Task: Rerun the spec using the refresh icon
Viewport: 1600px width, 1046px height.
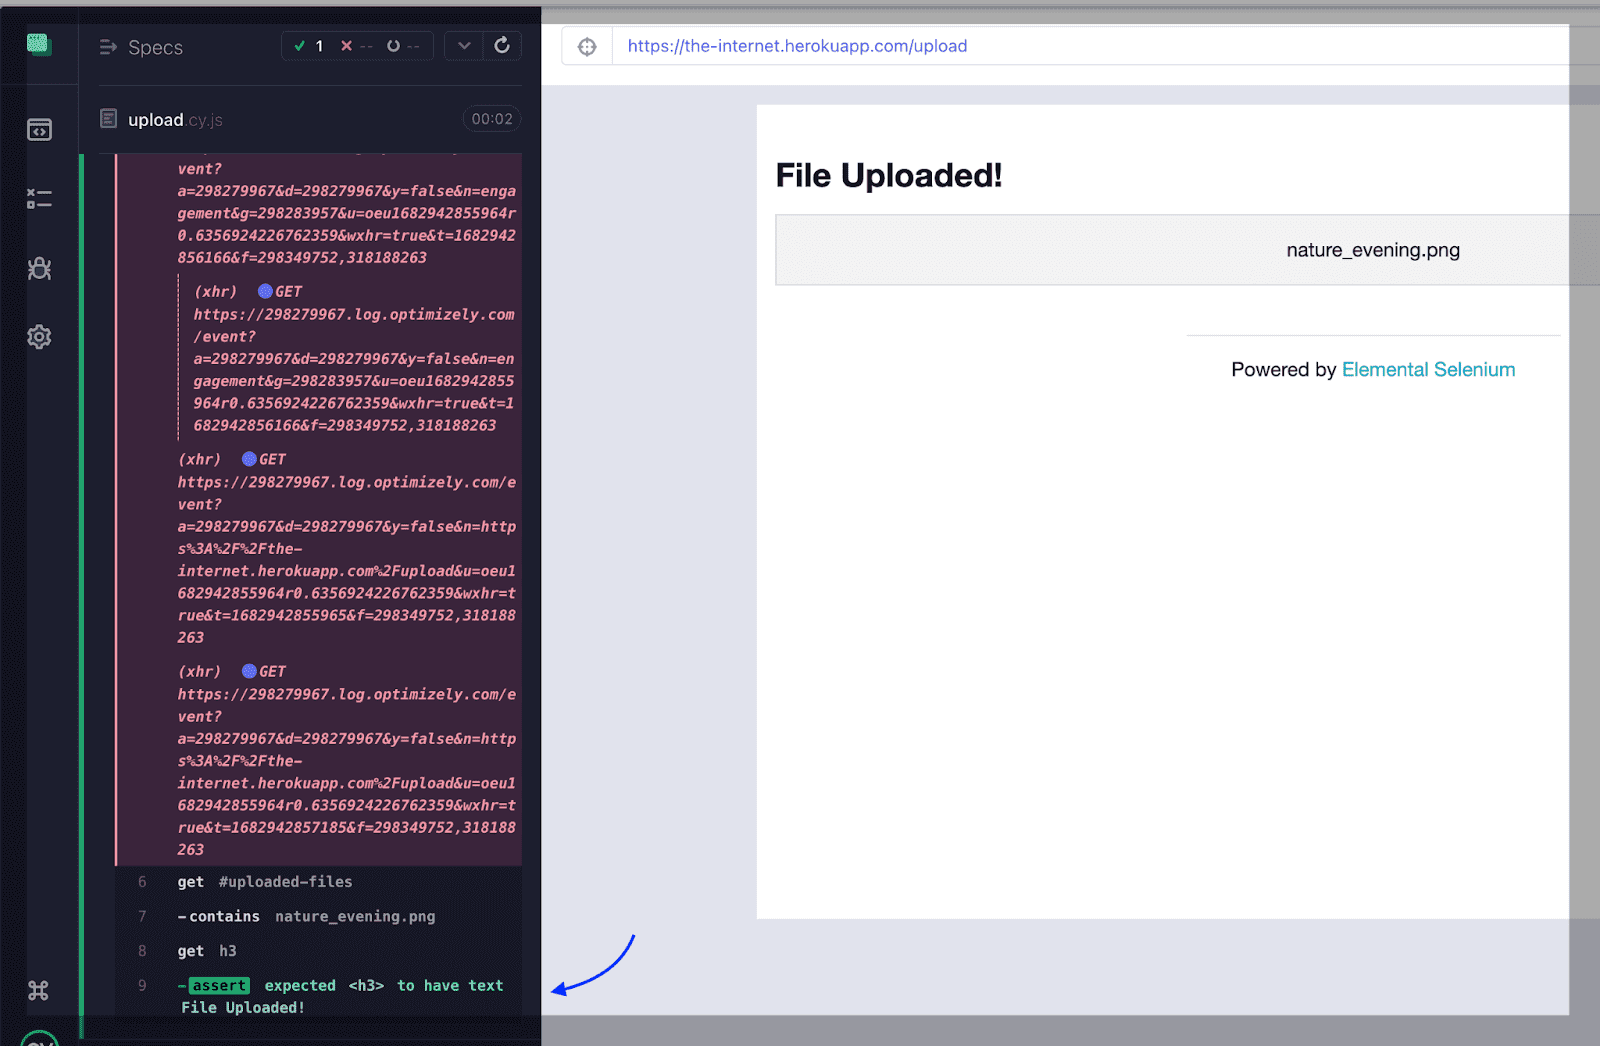Action: pos(502,45)
